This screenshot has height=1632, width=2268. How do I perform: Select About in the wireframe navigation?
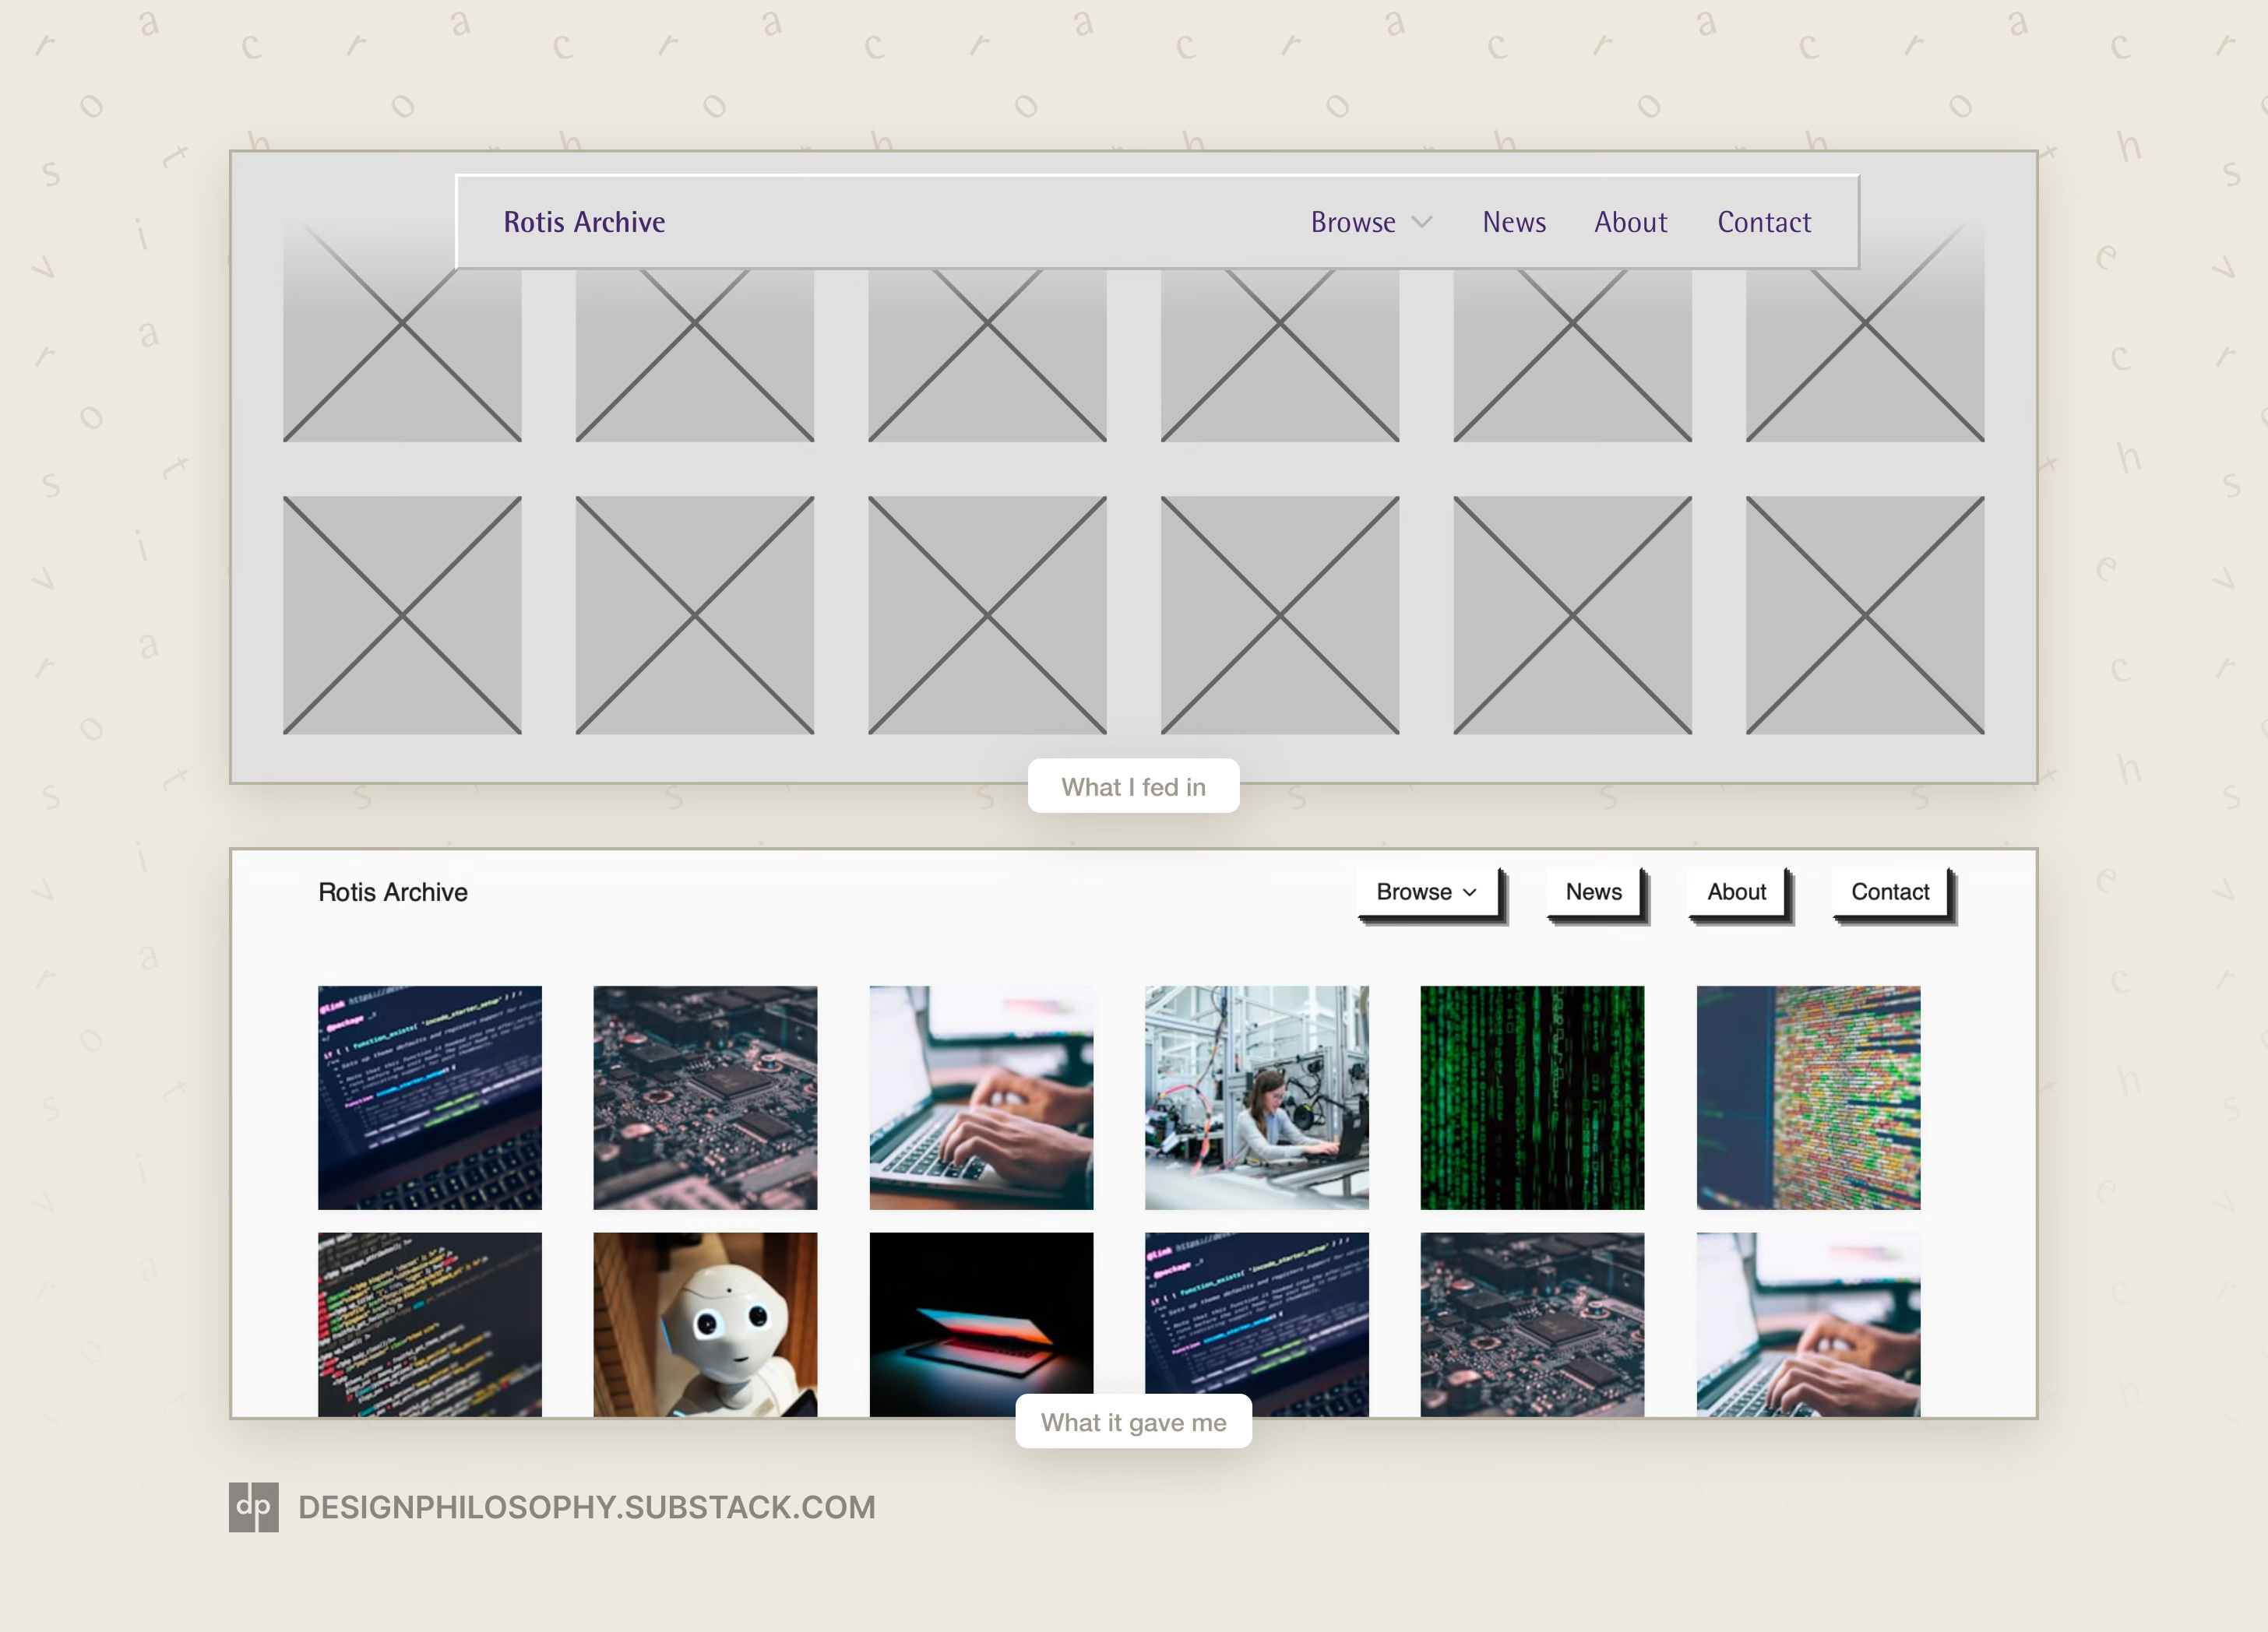point(1630,222)
